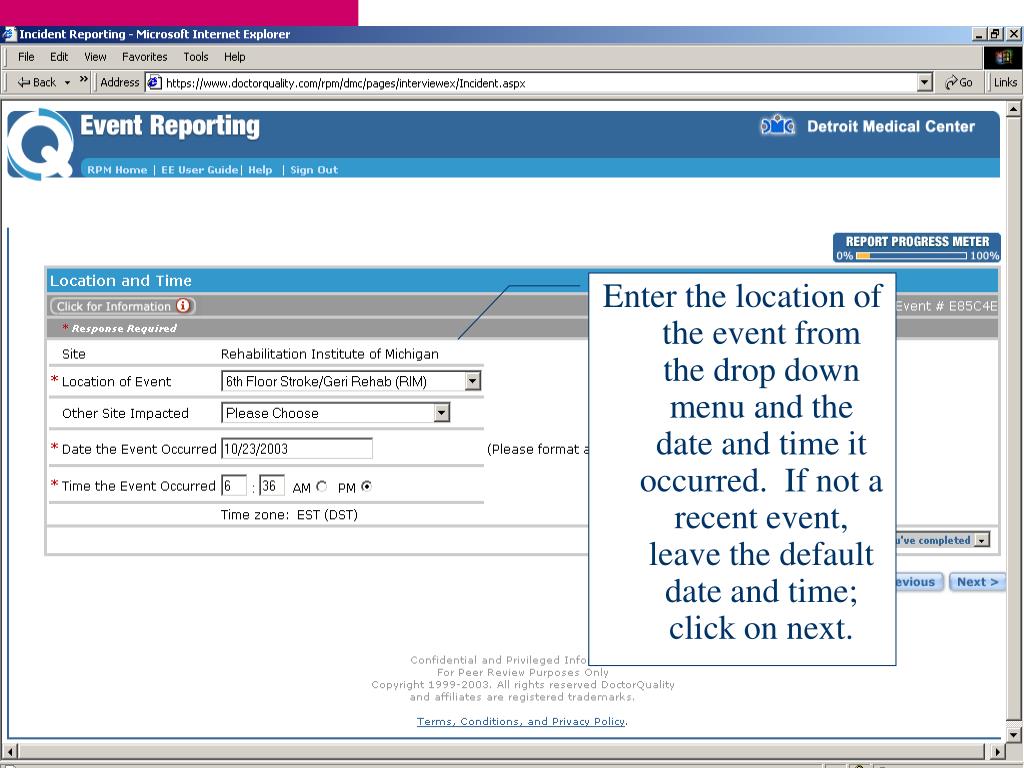Click the vertical scrollbar down arrow

pos(1014,733)
